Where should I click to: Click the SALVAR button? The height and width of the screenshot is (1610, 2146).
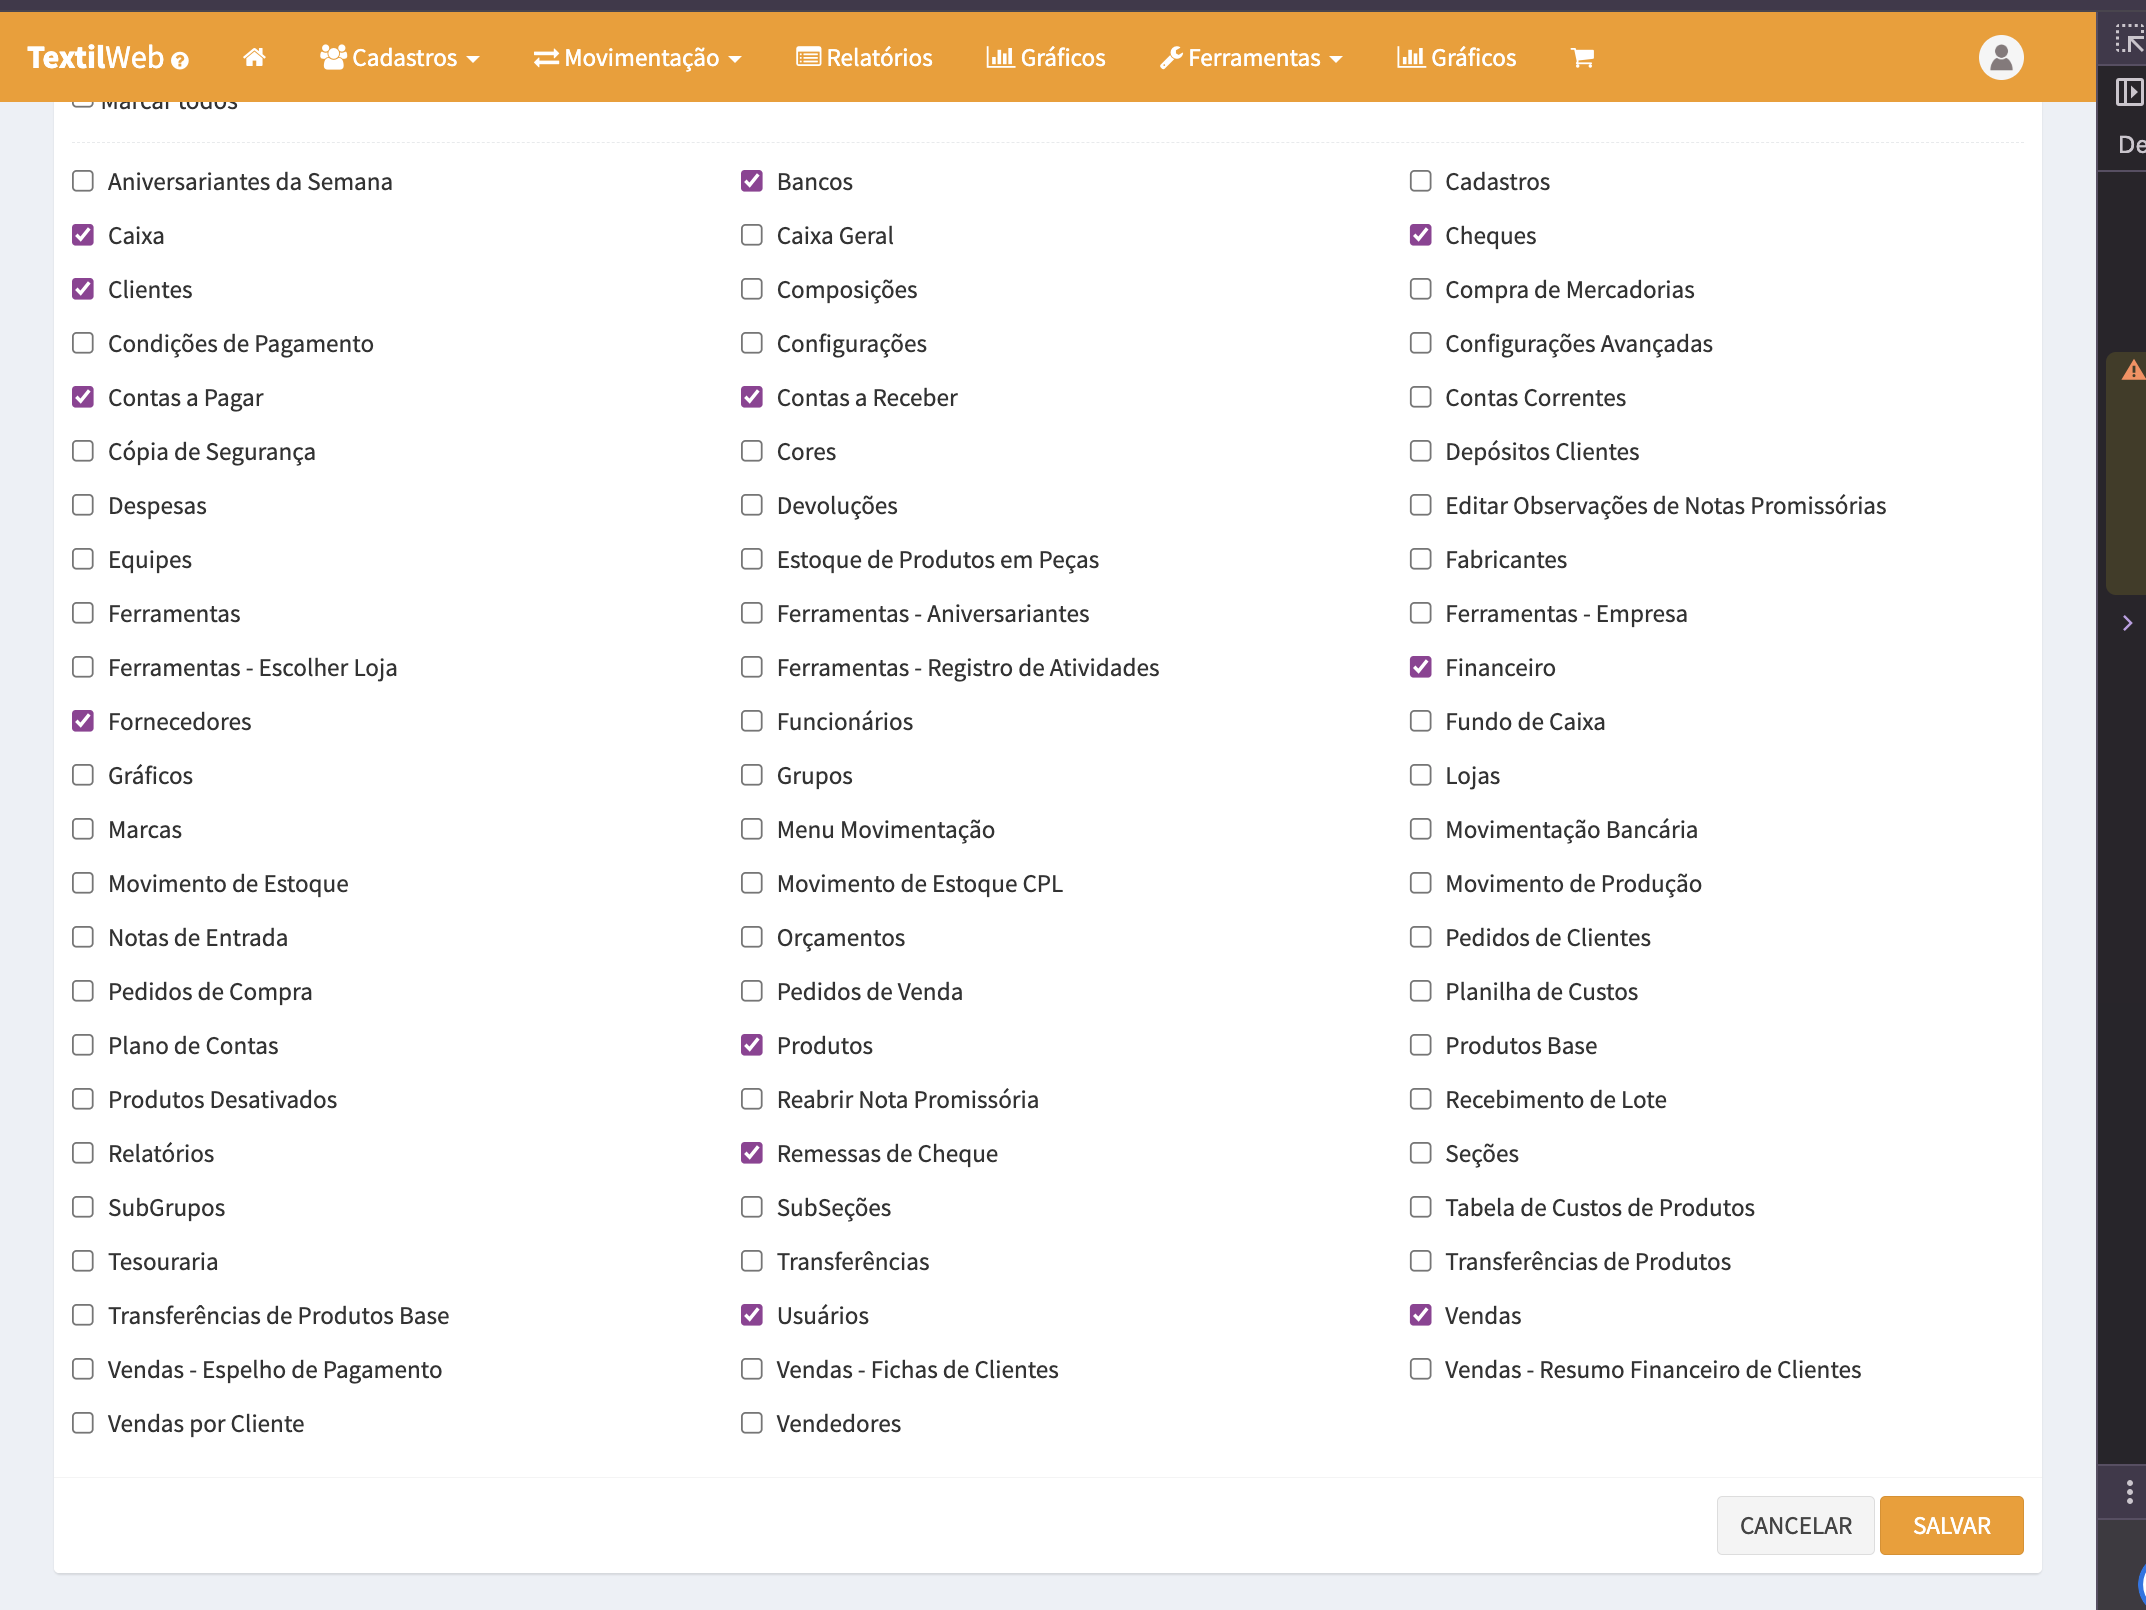coord(1950,1525)
